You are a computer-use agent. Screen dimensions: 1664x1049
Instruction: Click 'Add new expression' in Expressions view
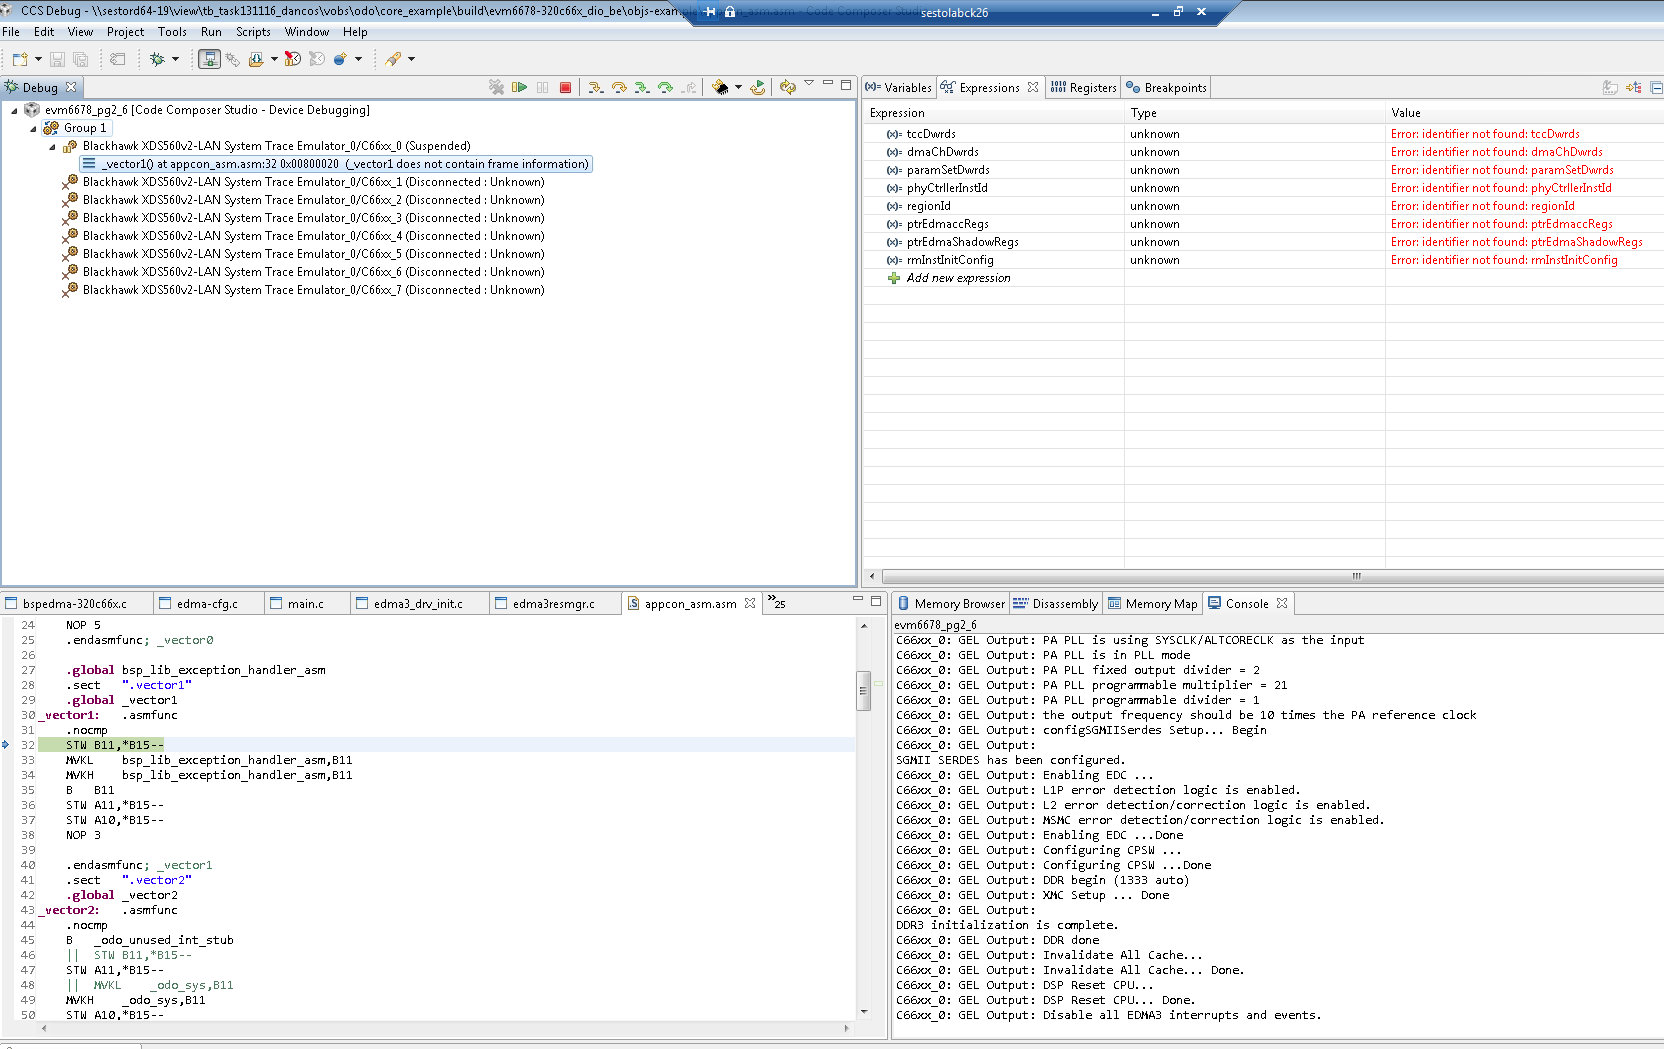pos(958,278)
